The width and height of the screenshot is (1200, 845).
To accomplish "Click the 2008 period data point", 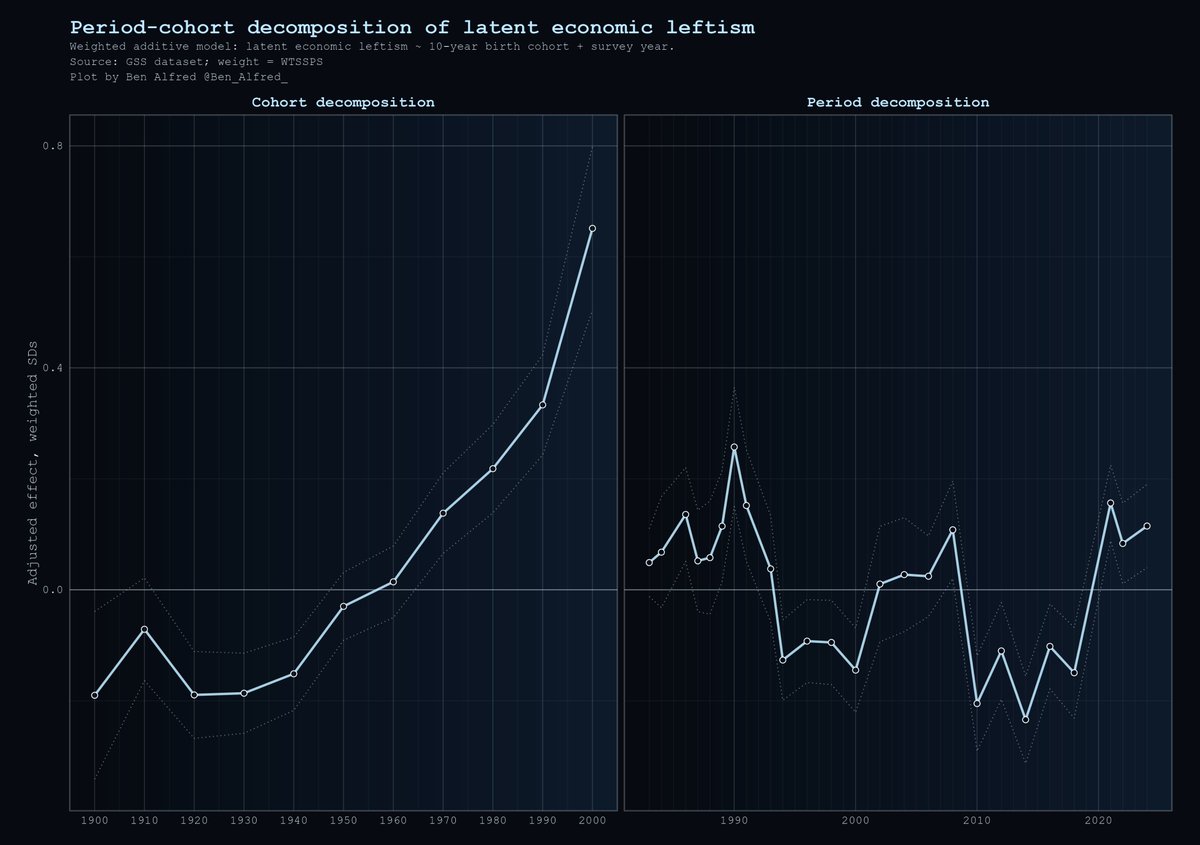I will click(x=953, y=530).
